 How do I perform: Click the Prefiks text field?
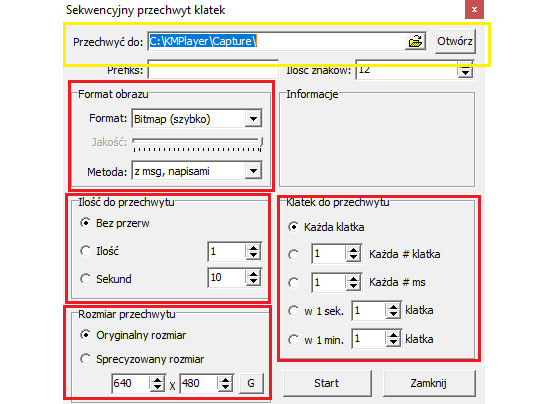[x=213, y=70]
